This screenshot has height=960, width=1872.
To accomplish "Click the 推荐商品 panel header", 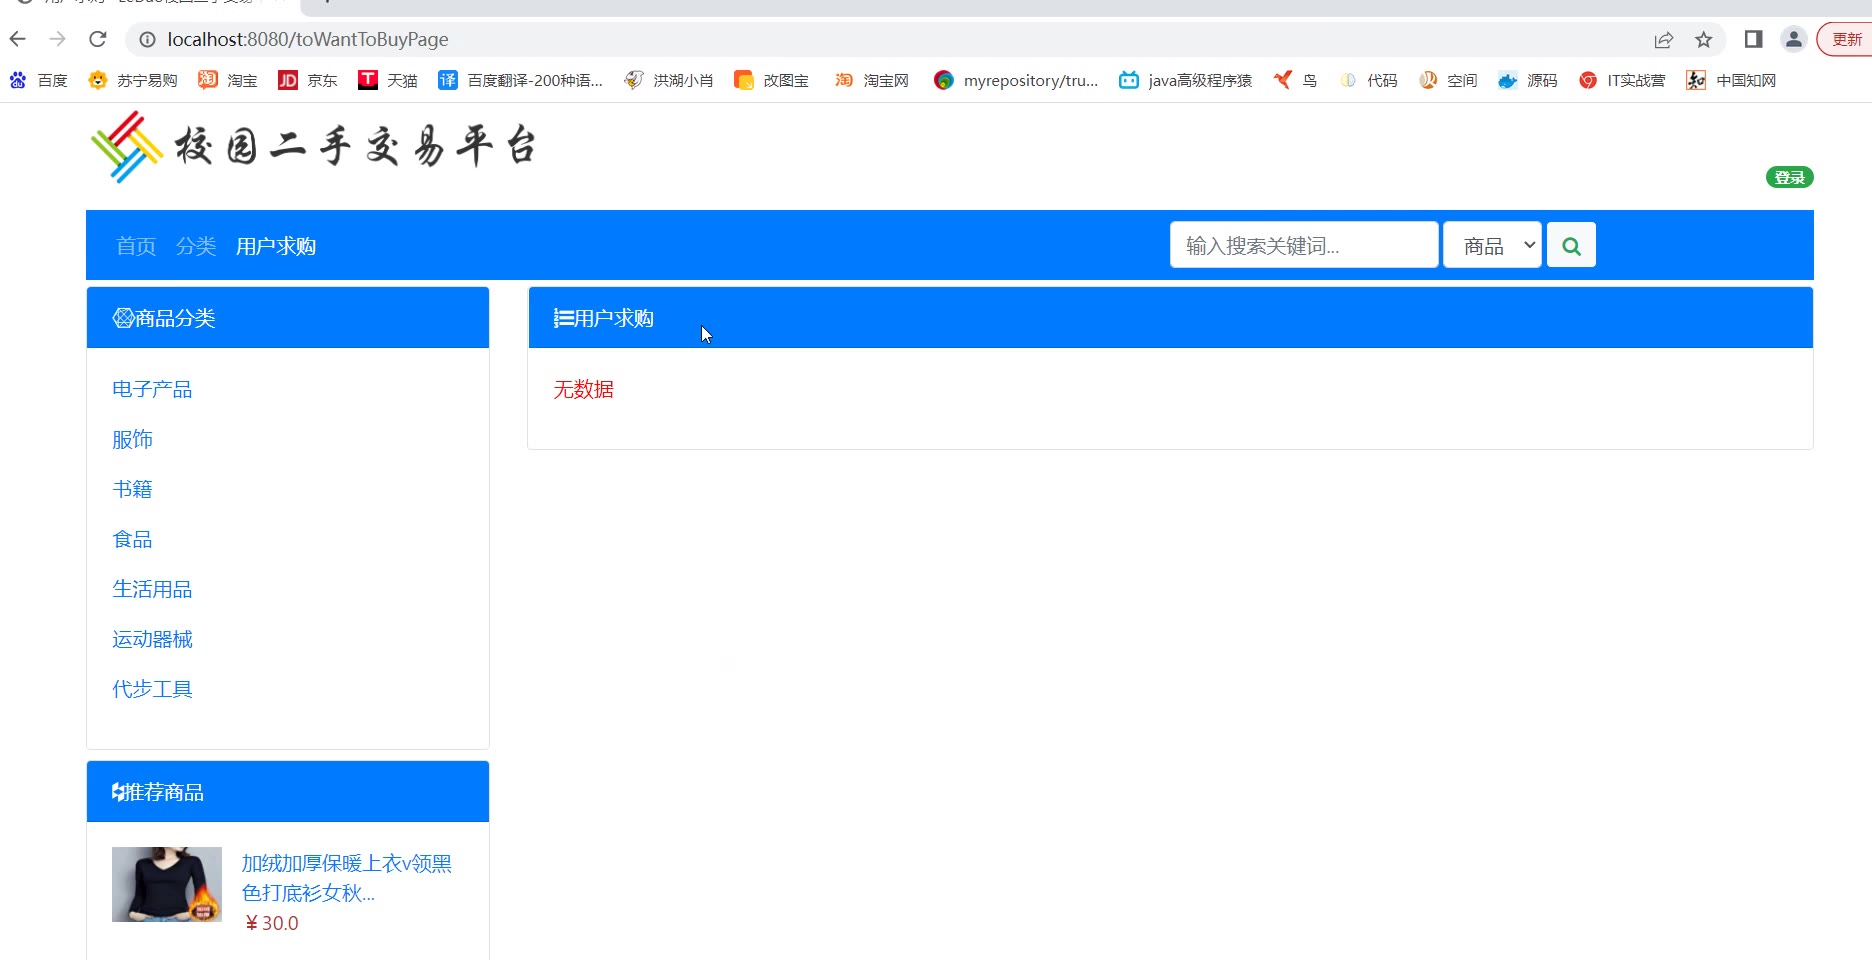I will (288, 792).
